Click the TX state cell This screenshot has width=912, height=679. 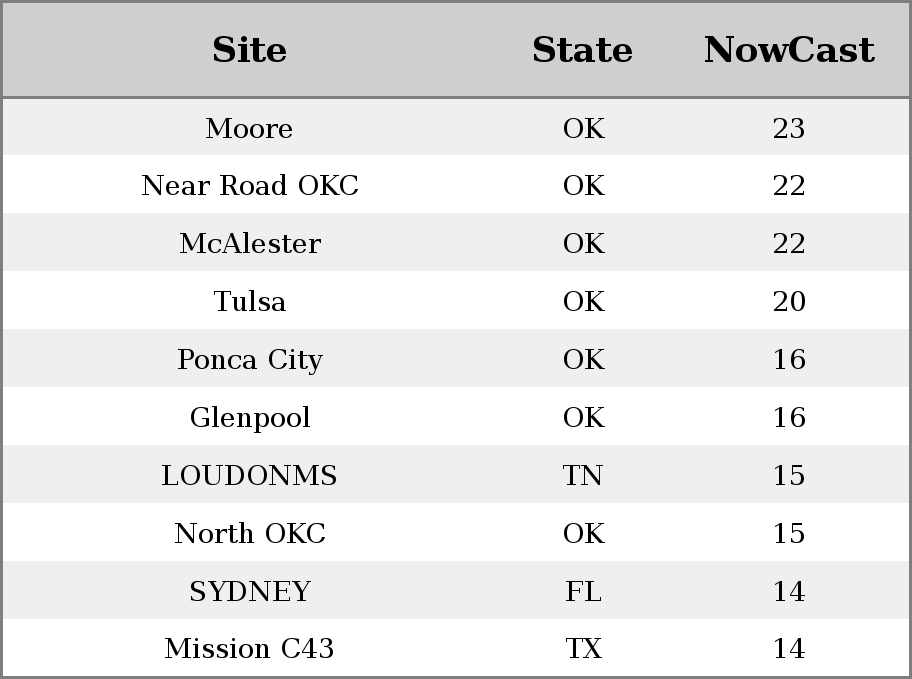point(583,648)
